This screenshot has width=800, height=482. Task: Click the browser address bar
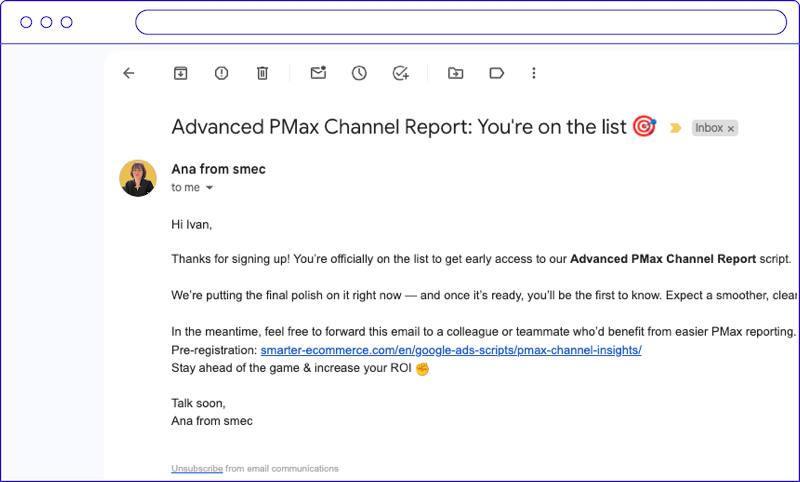click(x=461, y=22)
